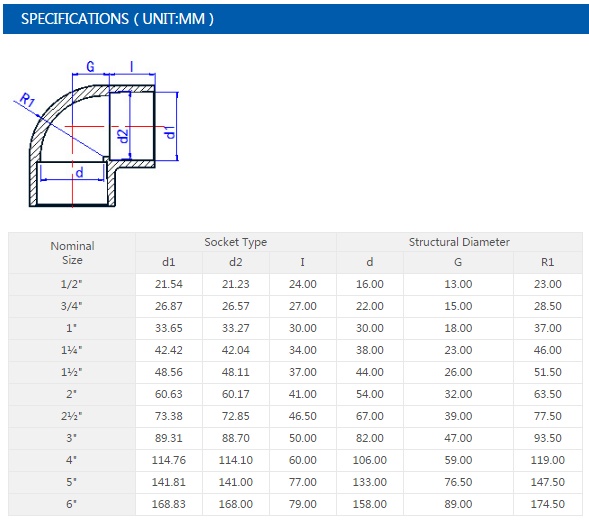Click the cell value 28.50
The height and width of the screenshot is (520, 589).
click(547, 306)
